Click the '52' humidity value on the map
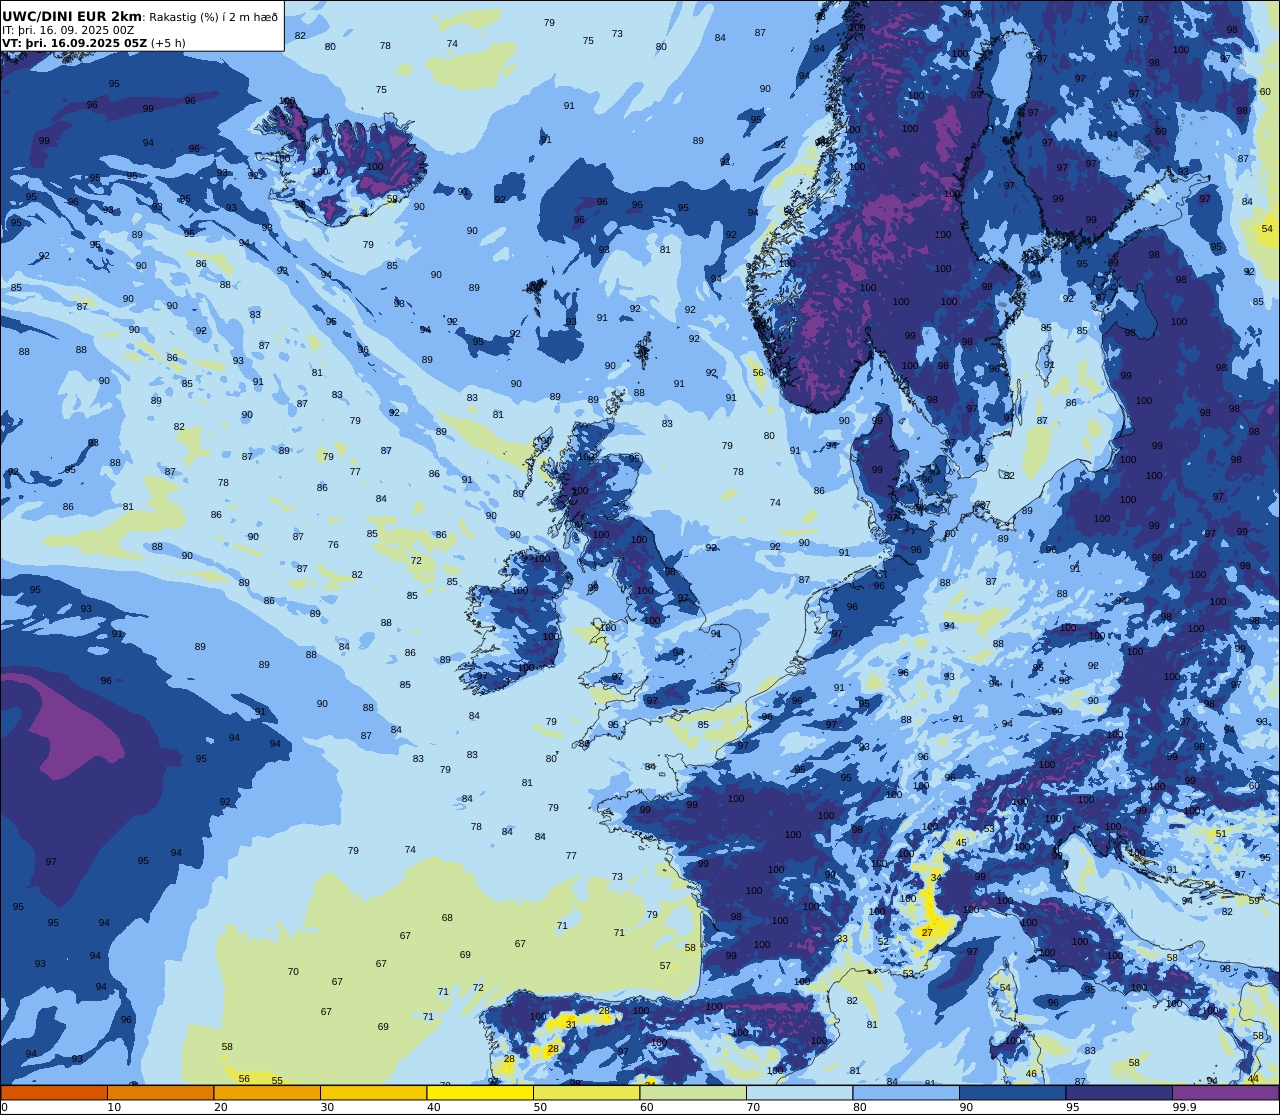Image resolution: width=1280 pixels, height=1115 pixels. coord(883,942)
